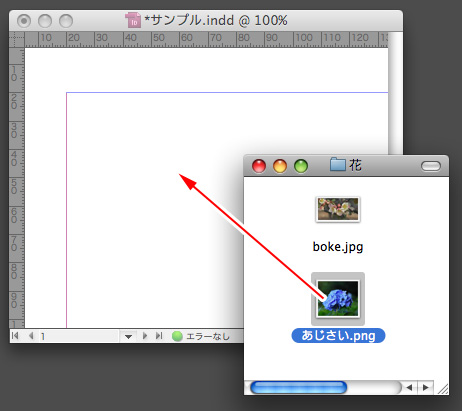Go to the first page arrow

point(15,336)
